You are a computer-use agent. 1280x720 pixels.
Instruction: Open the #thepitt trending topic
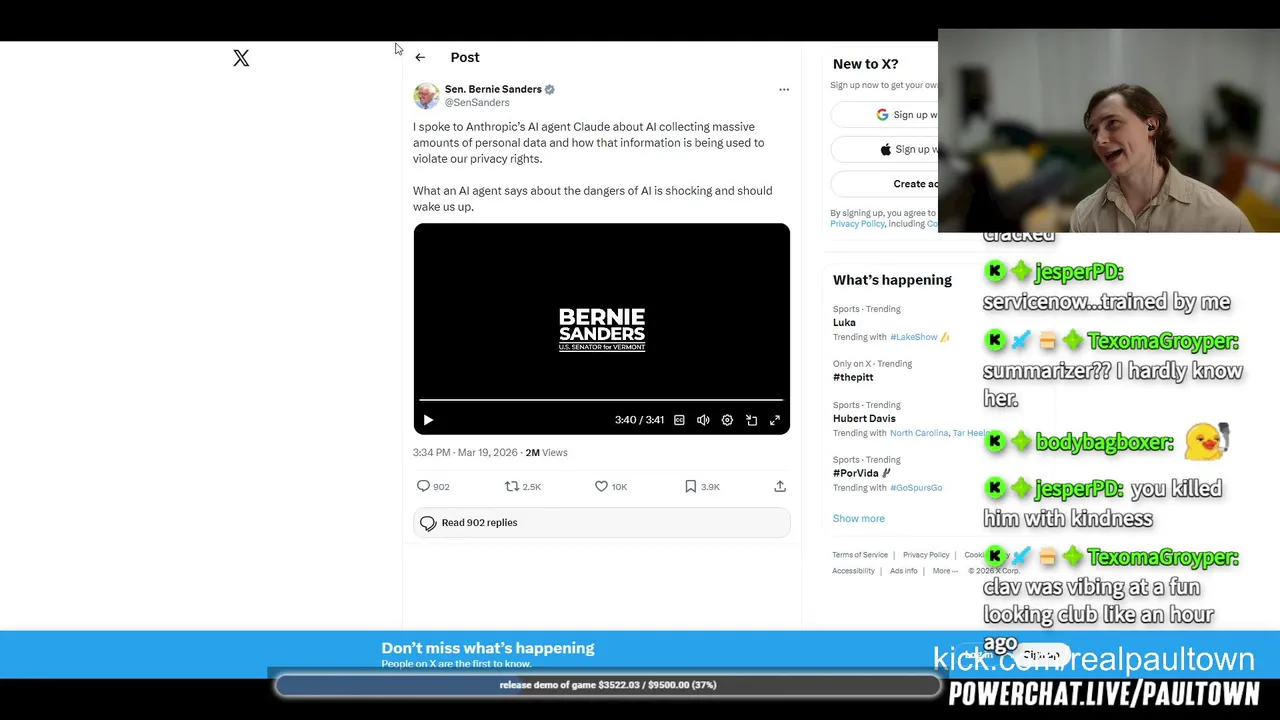[x=853, y=377]
